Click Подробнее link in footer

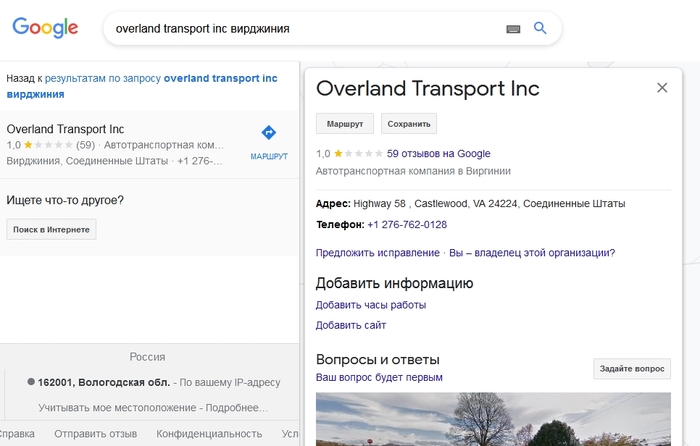coord(237,408)
